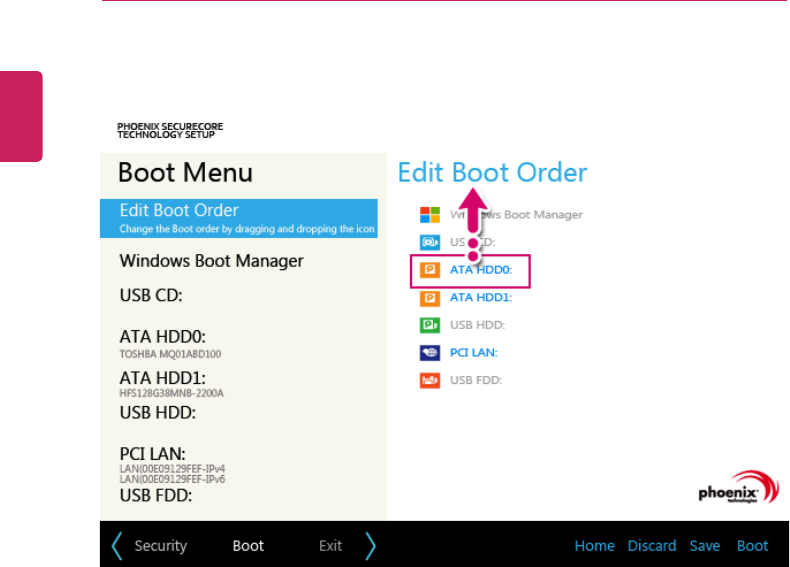Select USB CD: in left list

[x=151, y=295]
